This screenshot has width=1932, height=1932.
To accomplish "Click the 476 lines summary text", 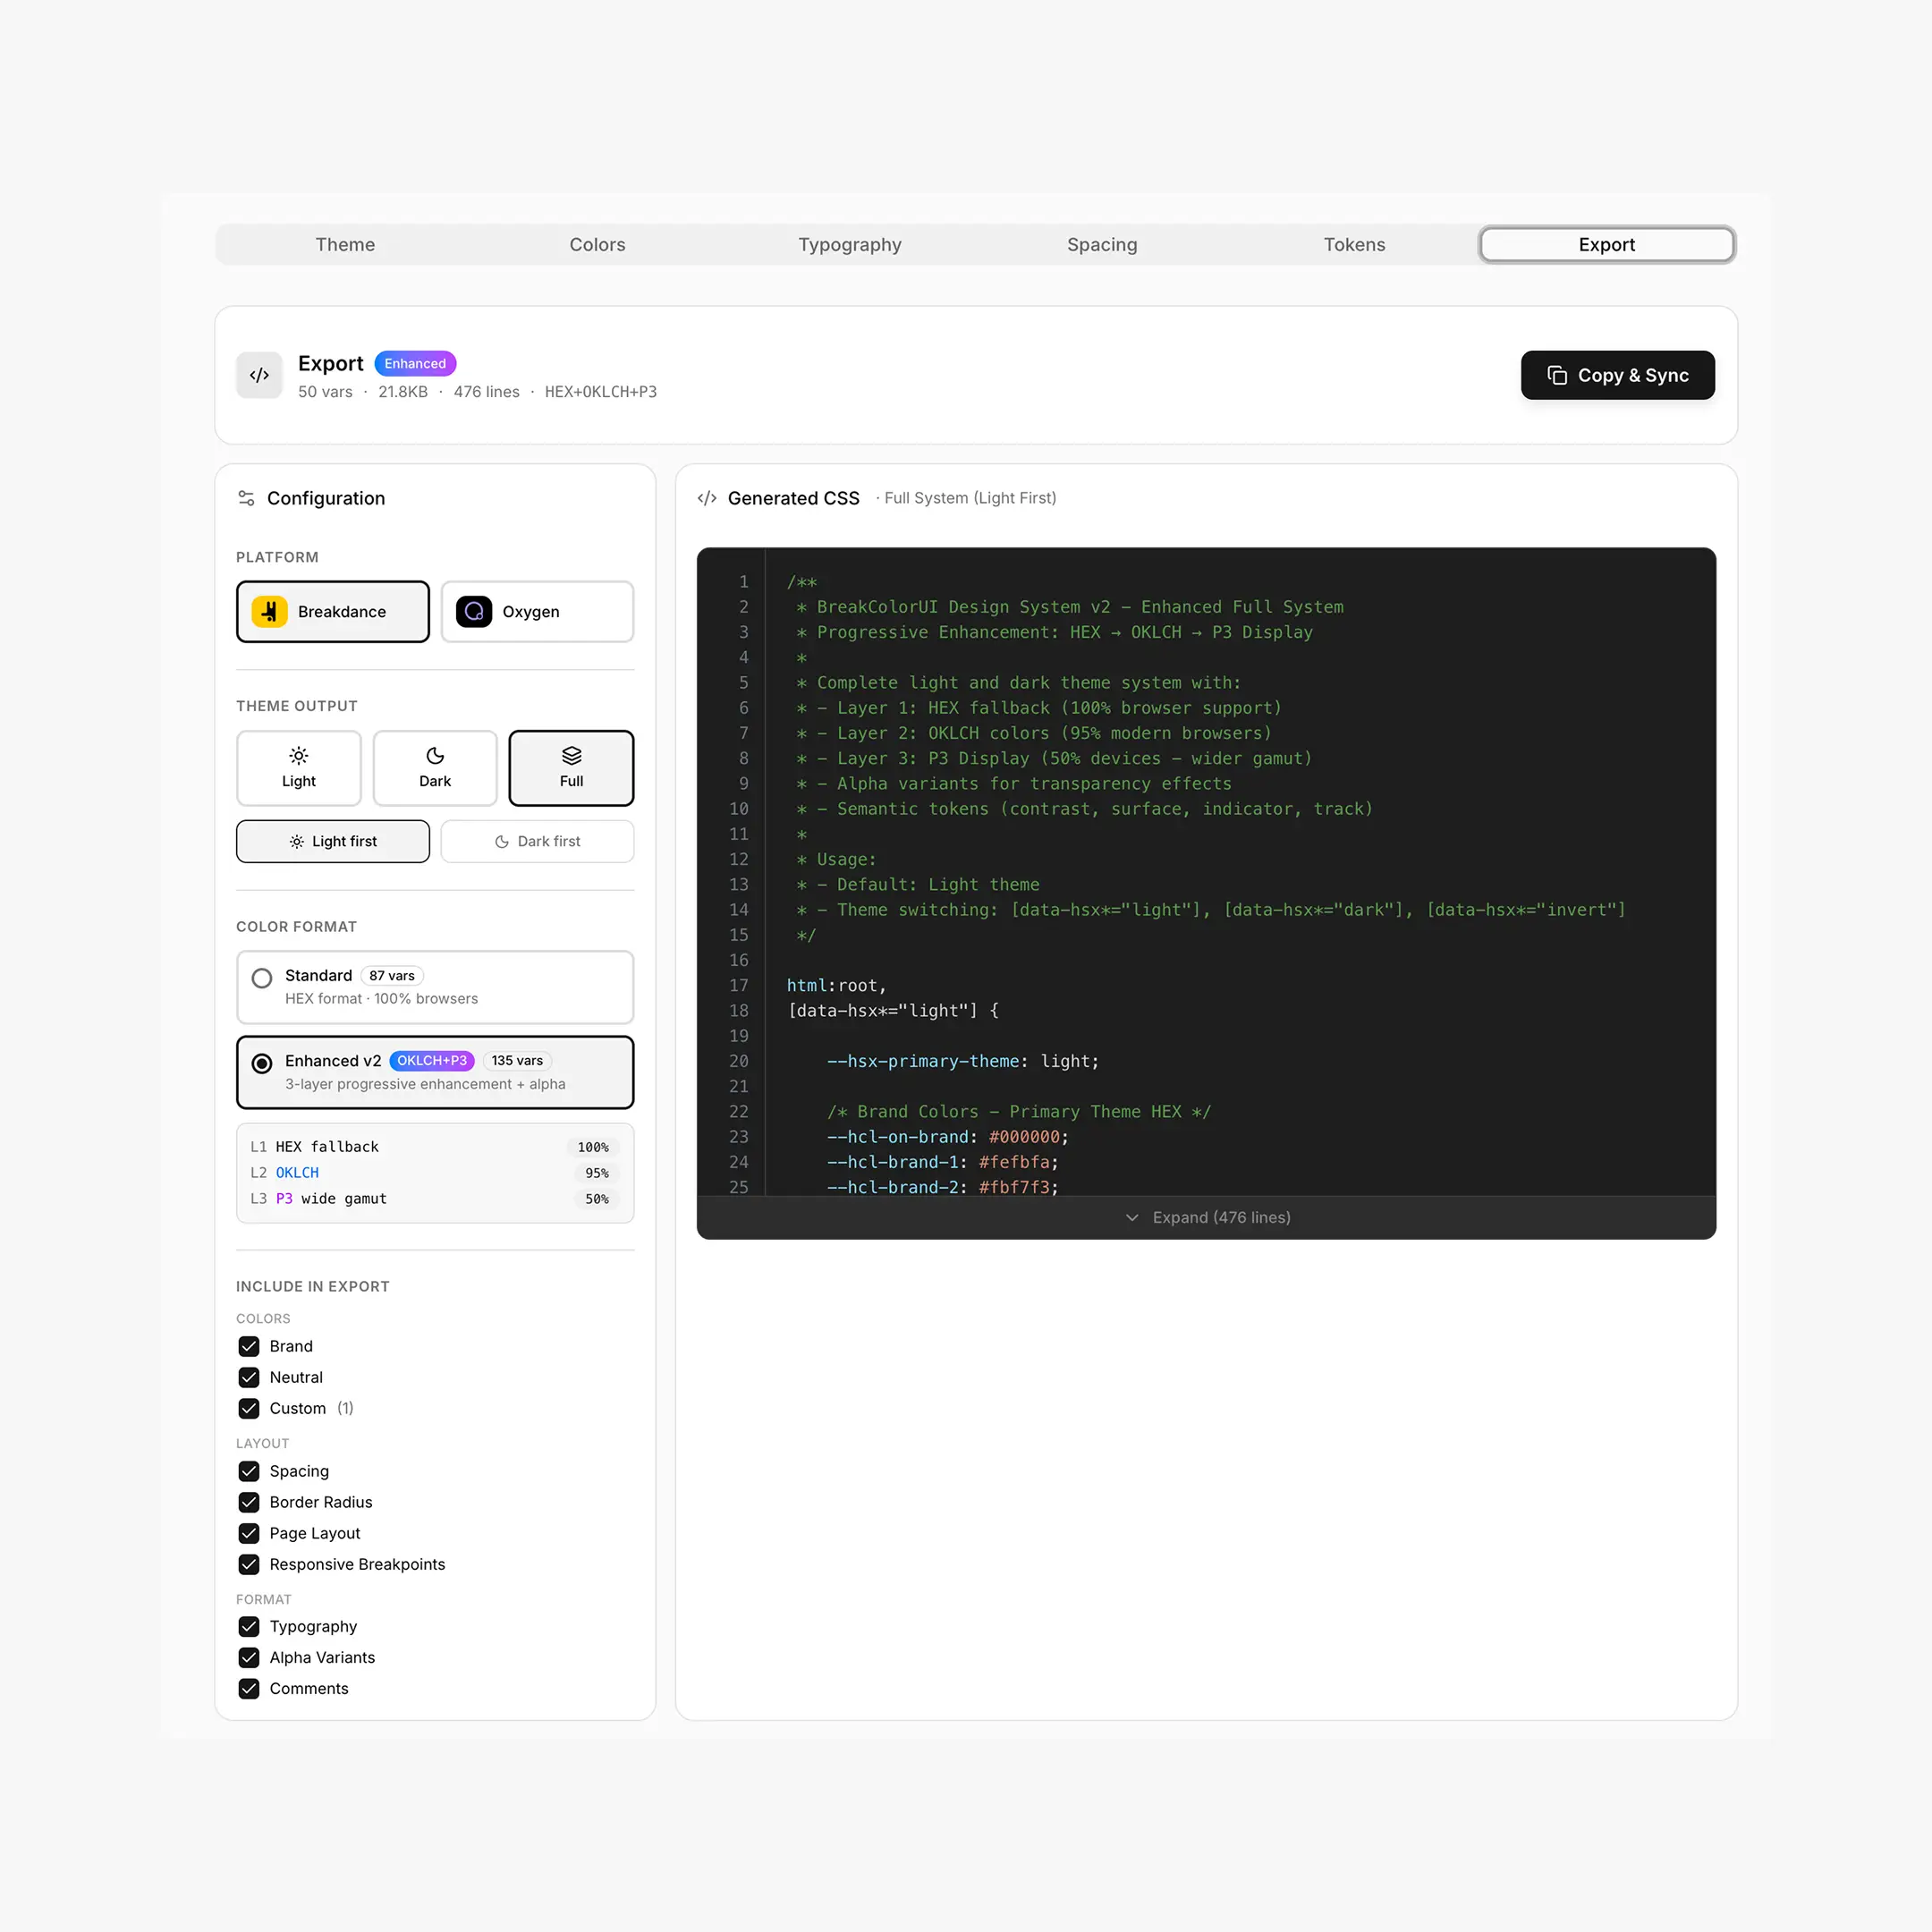I will [x=487, y=392].
